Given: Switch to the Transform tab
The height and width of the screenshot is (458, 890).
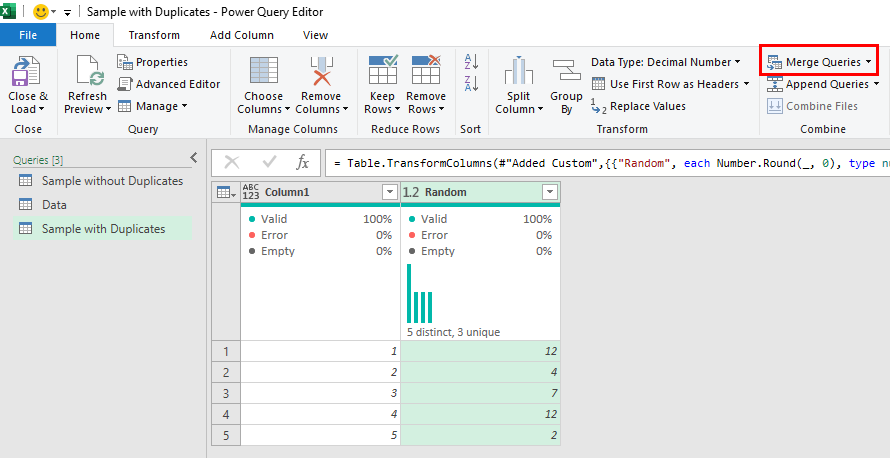Looking at the screenshot, I should (154, 35).
